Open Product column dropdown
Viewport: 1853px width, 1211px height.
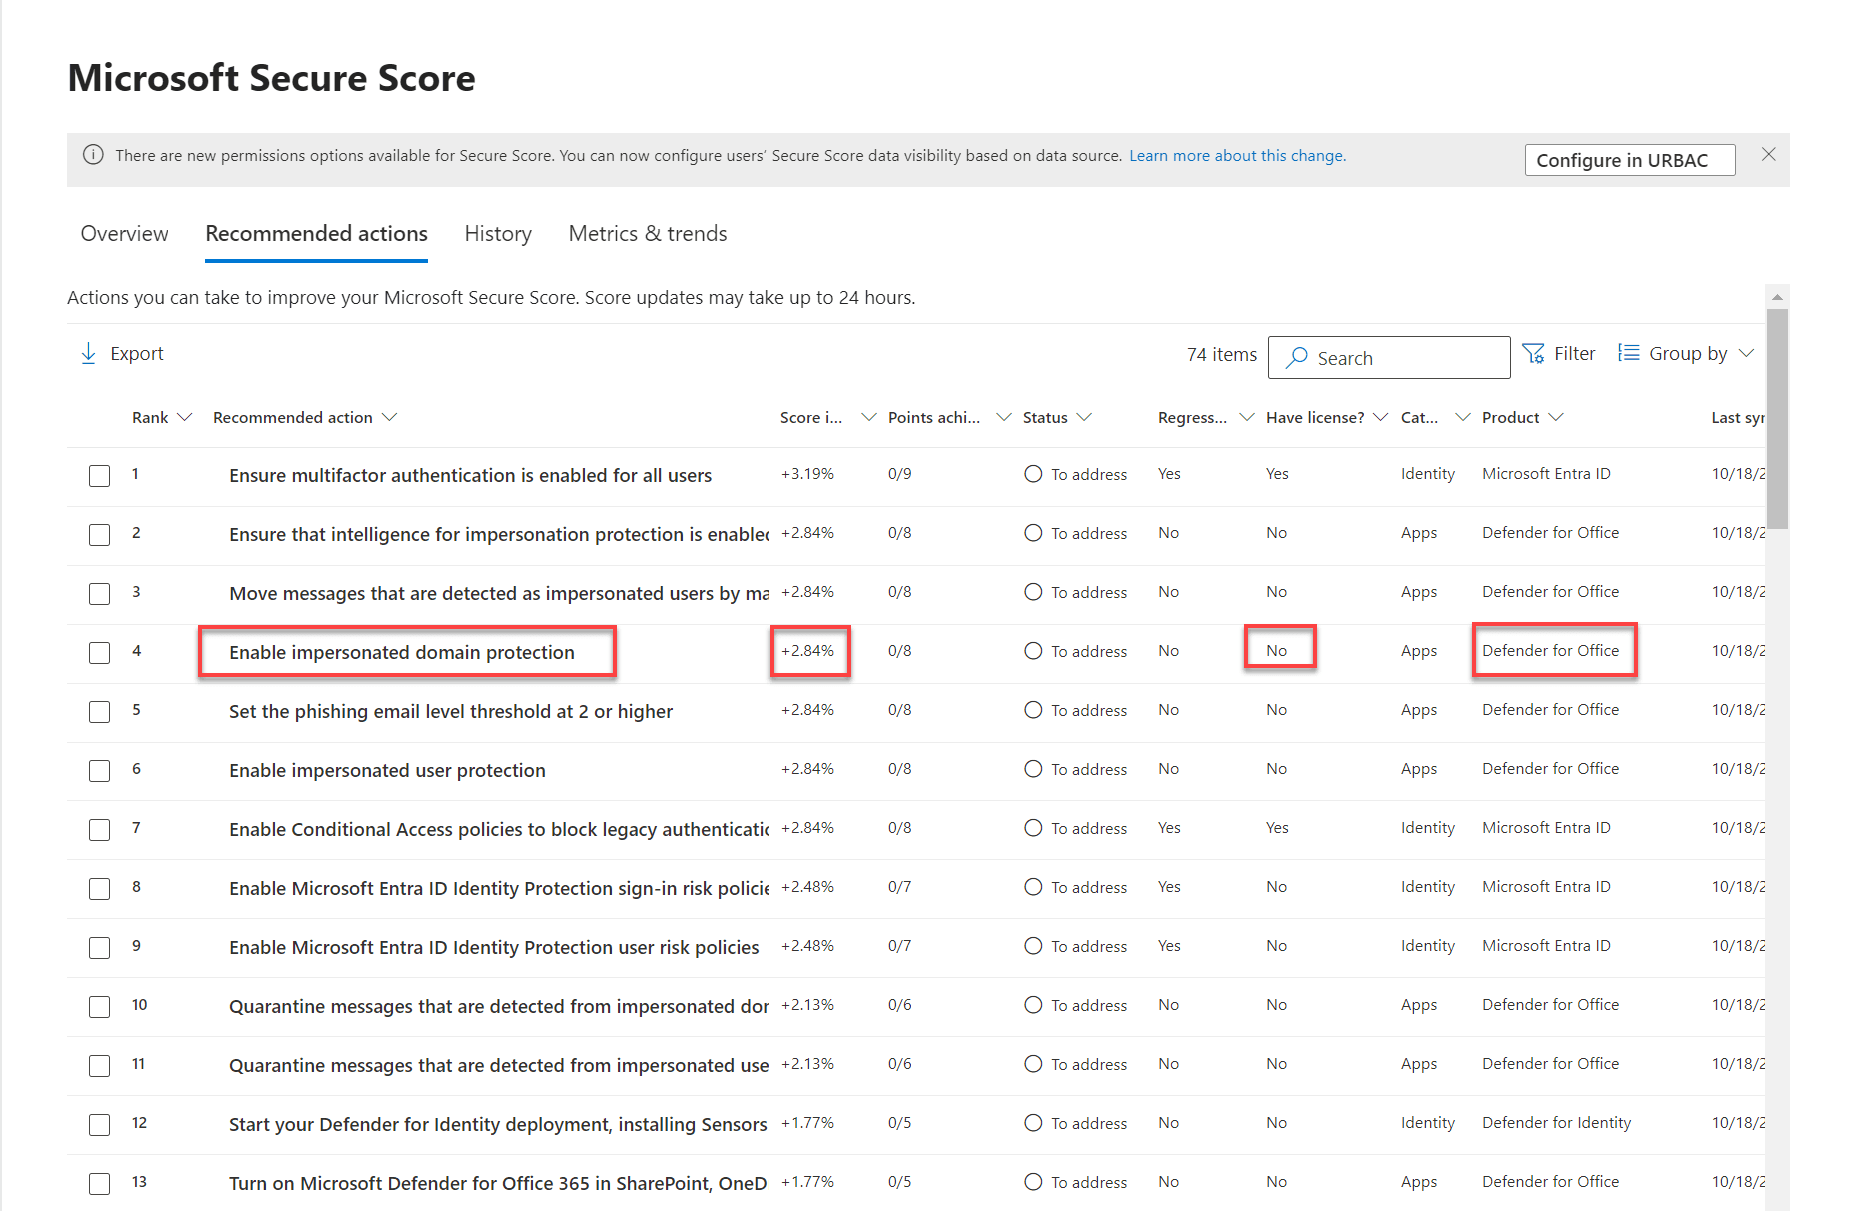1555,417
